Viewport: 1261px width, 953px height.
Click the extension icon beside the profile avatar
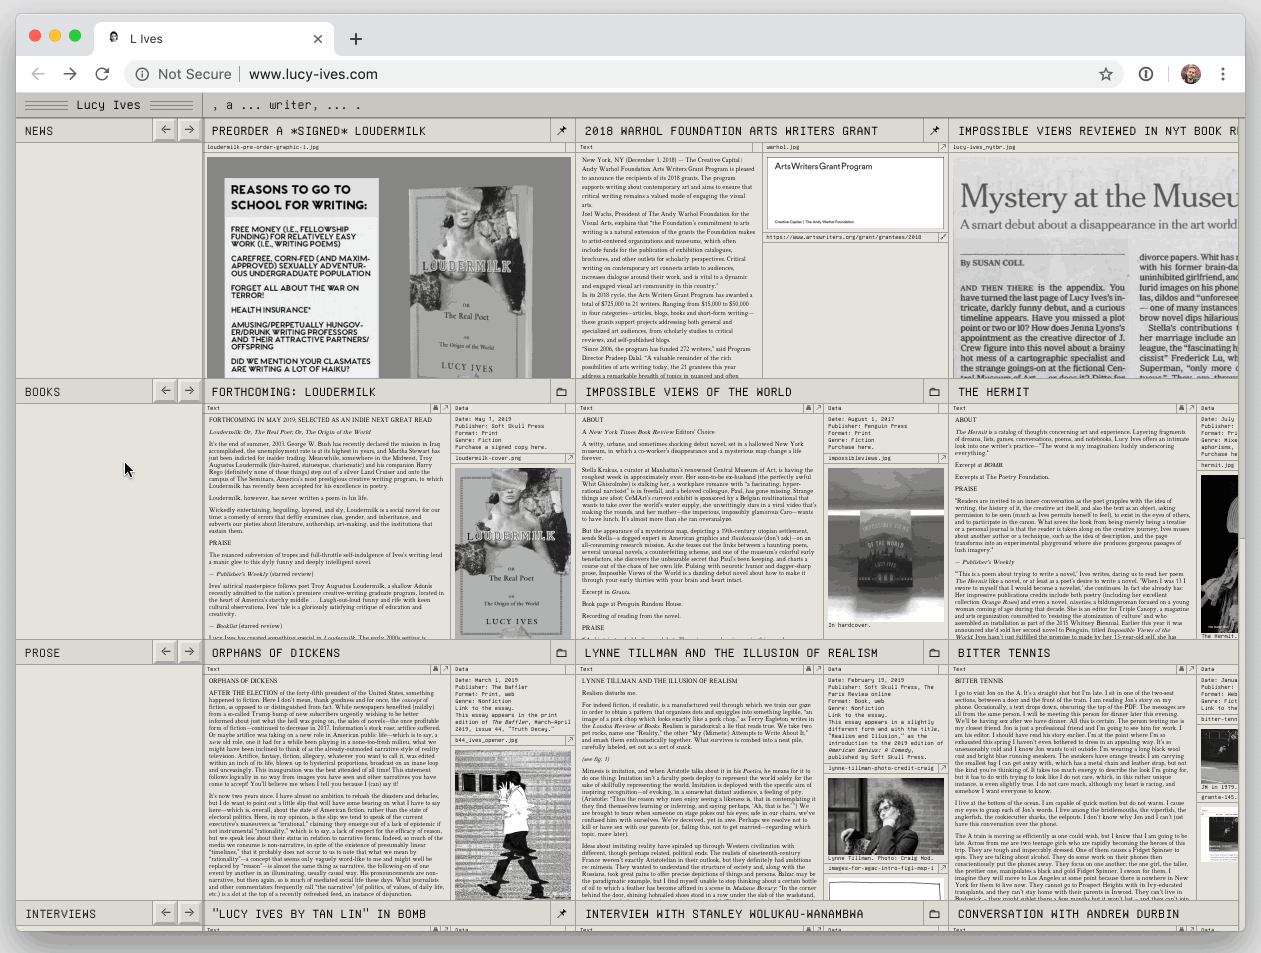click(x=1146, y=74)
